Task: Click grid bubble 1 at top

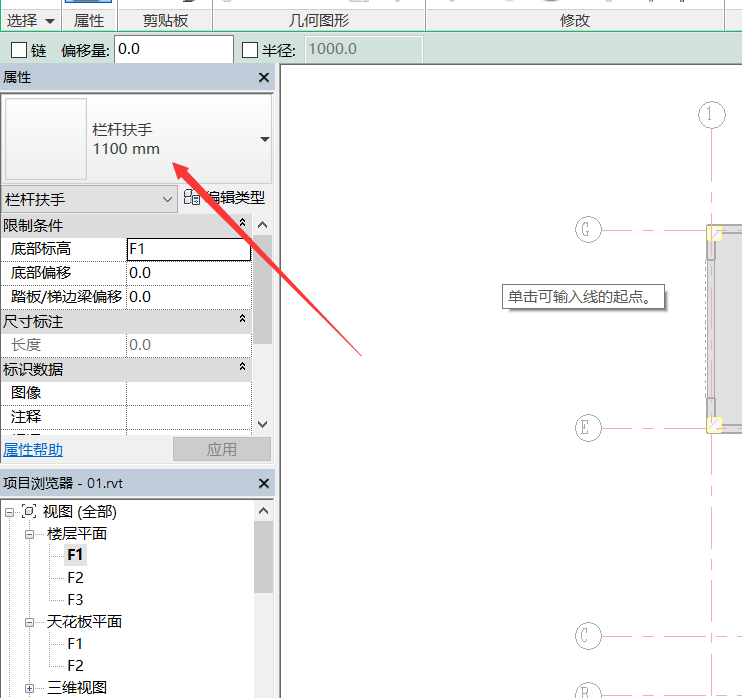Action: click(711, 115)
